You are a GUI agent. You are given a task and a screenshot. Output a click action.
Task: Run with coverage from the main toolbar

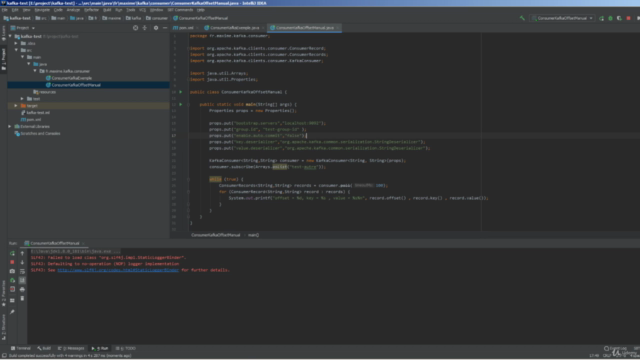pyautogui.click(x=619, y=18)
